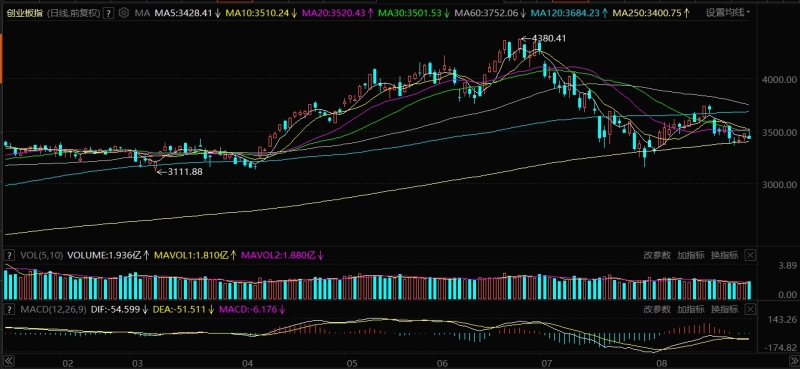Image resolution: width=800 pixels, height=369 pixels.
Task: Click the gray MA indicator label
Action: [x=142, y=14]
